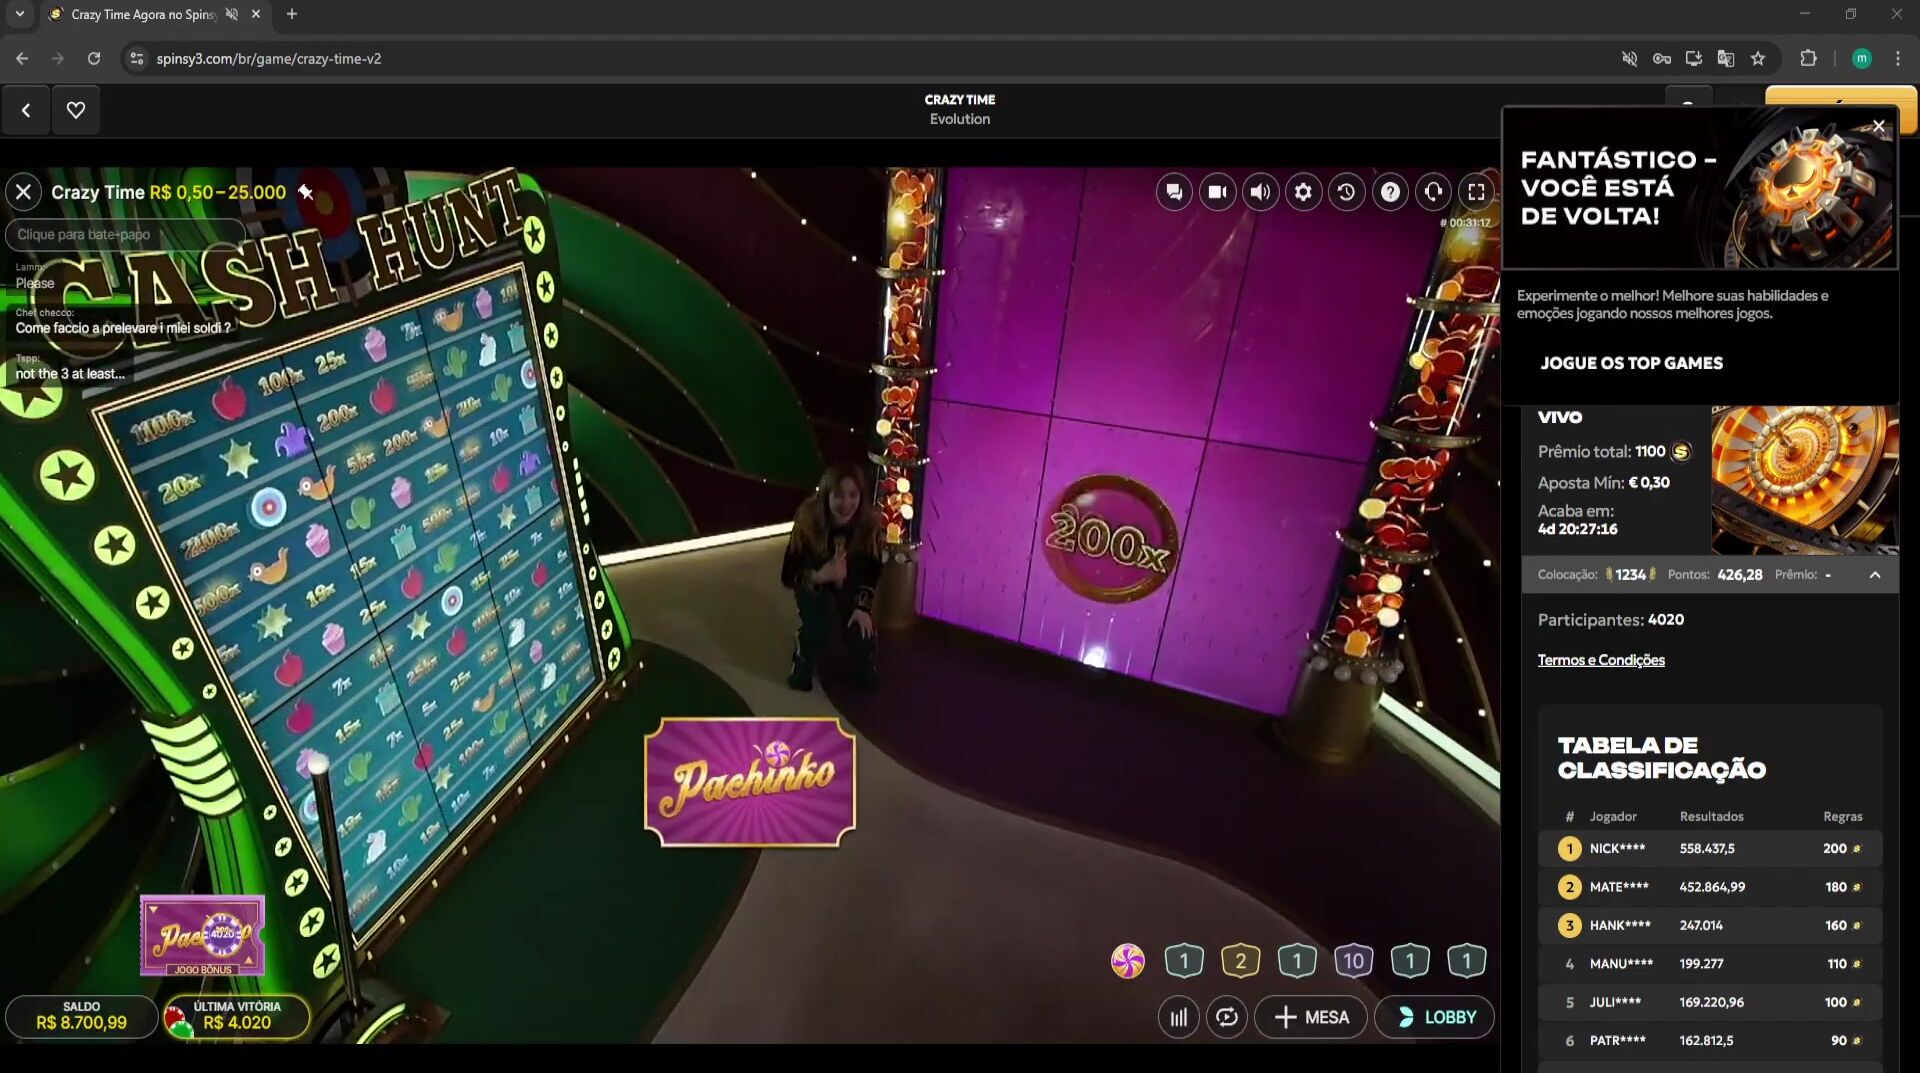The height and width of the screenshot is (1073, 1920).
Task: Click the Regras column header
Action: (1842, 816)
